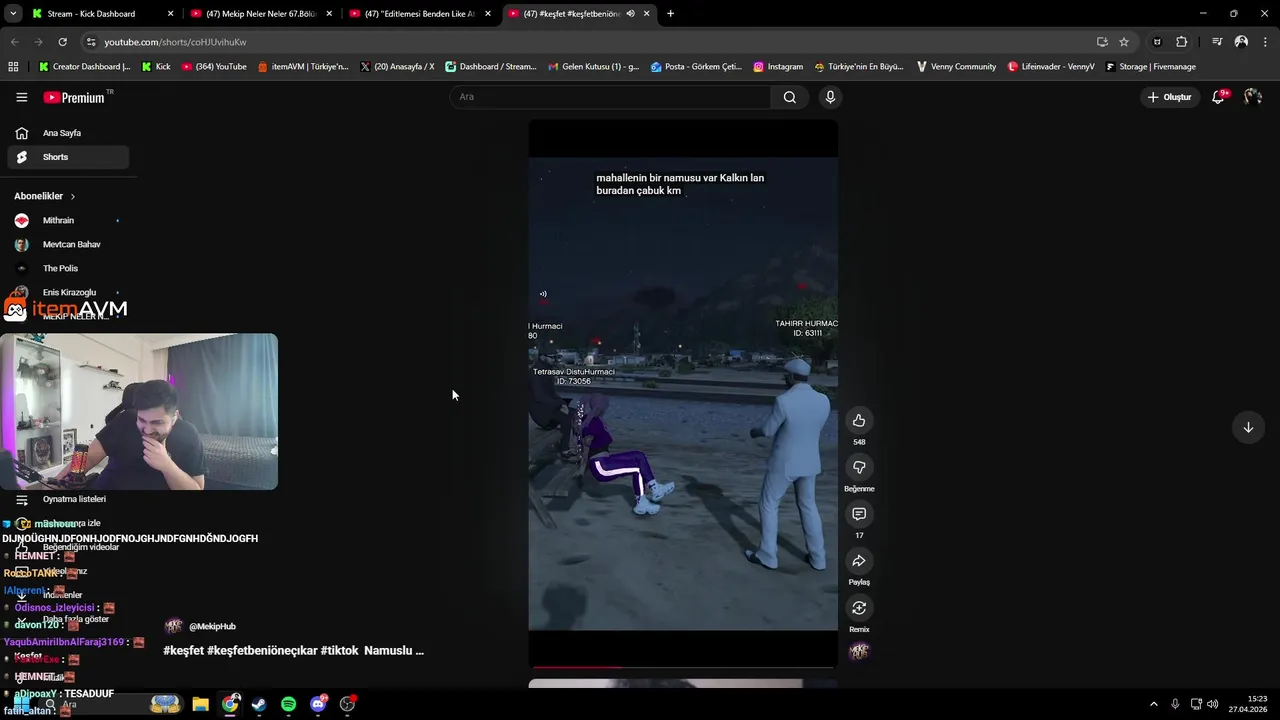Open Chrome tab search dropdown arrow
This screenshot has width=1280, height=720.
pos(13,14)
